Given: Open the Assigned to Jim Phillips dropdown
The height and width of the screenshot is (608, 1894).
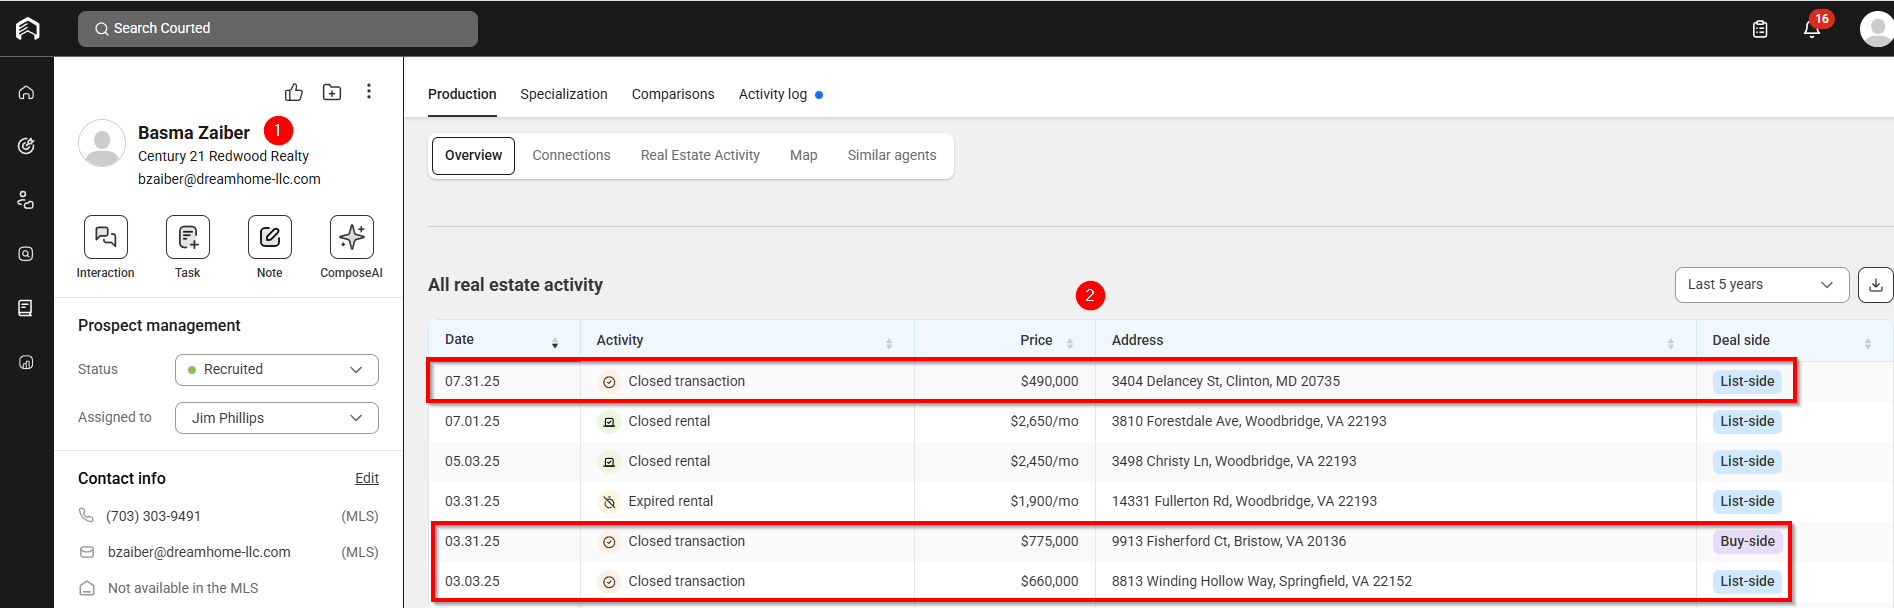Looking at the screenshot, I should point(277,418).
